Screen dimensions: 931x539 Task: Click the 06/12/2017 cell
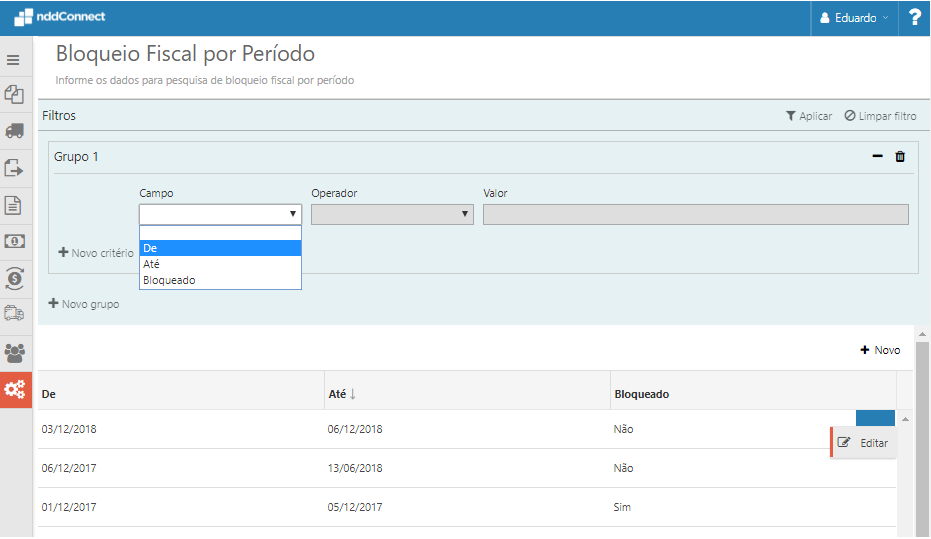69,468
